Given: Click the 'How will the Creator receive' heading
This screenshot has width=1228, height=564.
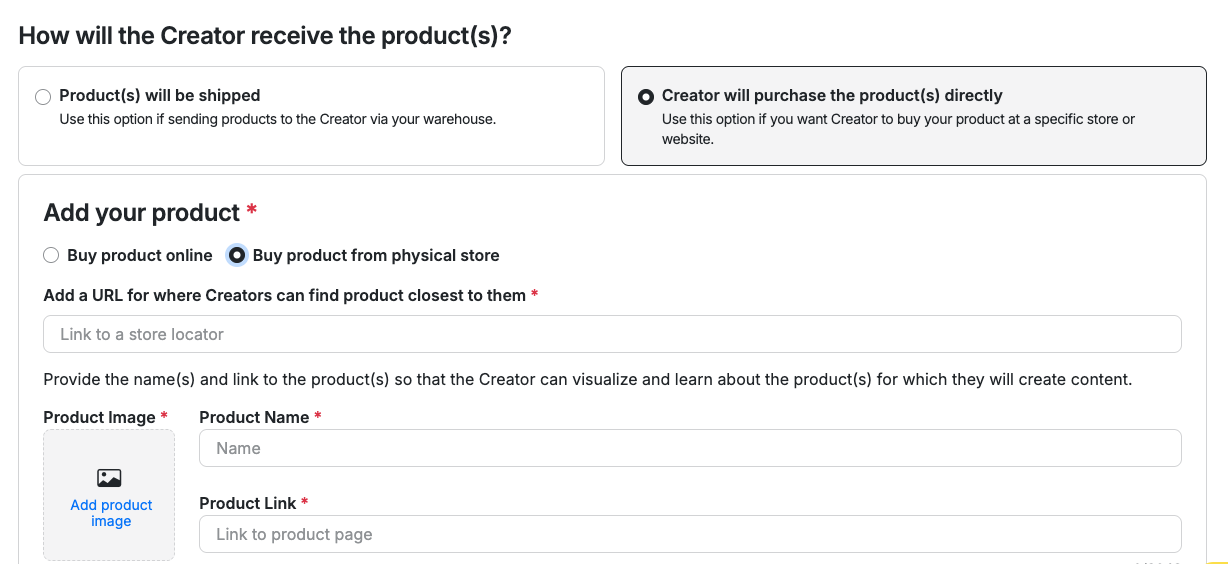Looking at the screenshot, I should (x=265, y=36).
